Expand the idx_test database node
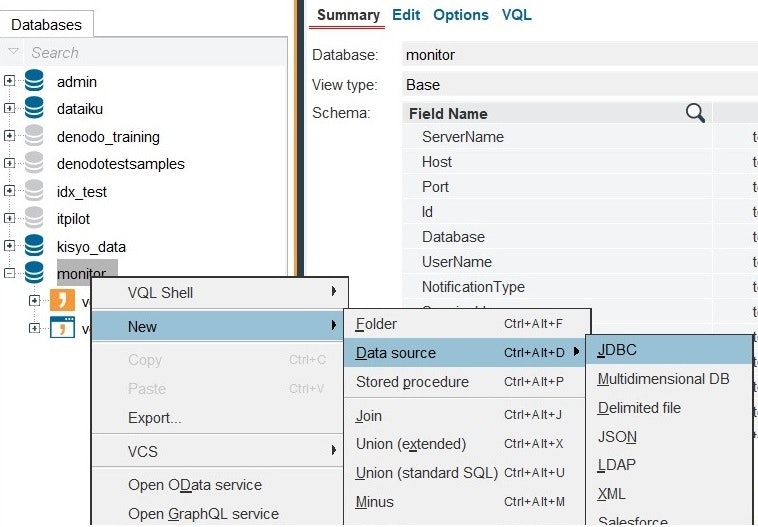758x527 pixels. (9, 190)
